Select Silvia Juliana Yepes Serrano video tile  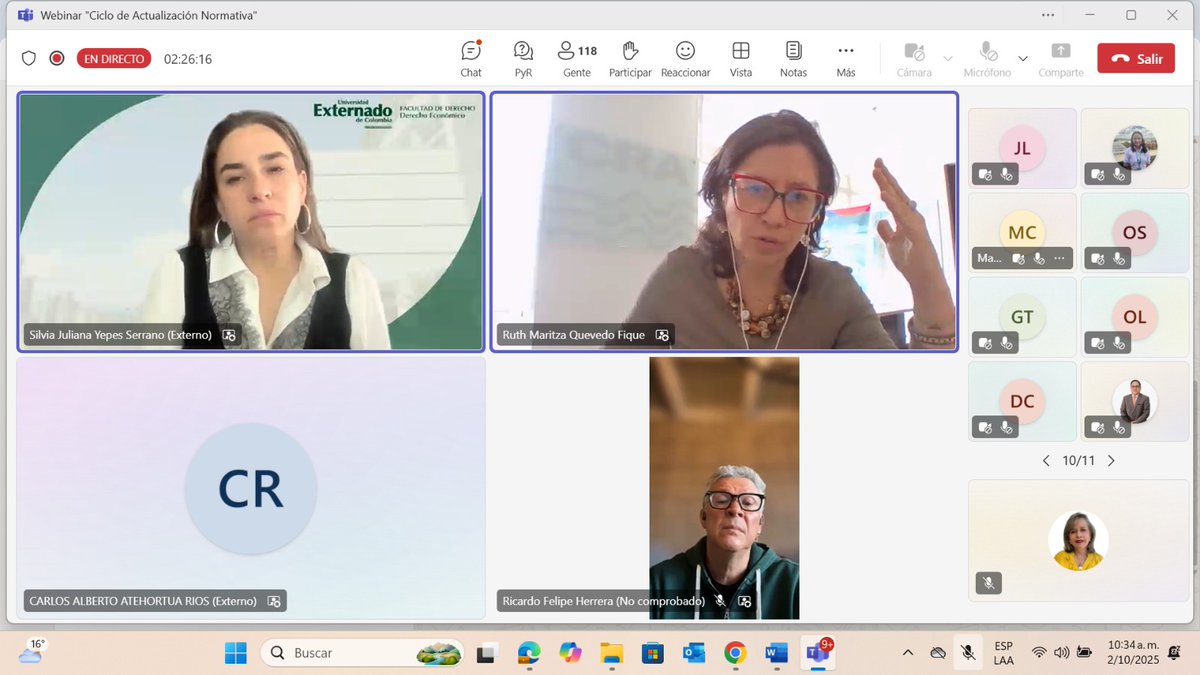pyautogui.click(x=251, y=222)
